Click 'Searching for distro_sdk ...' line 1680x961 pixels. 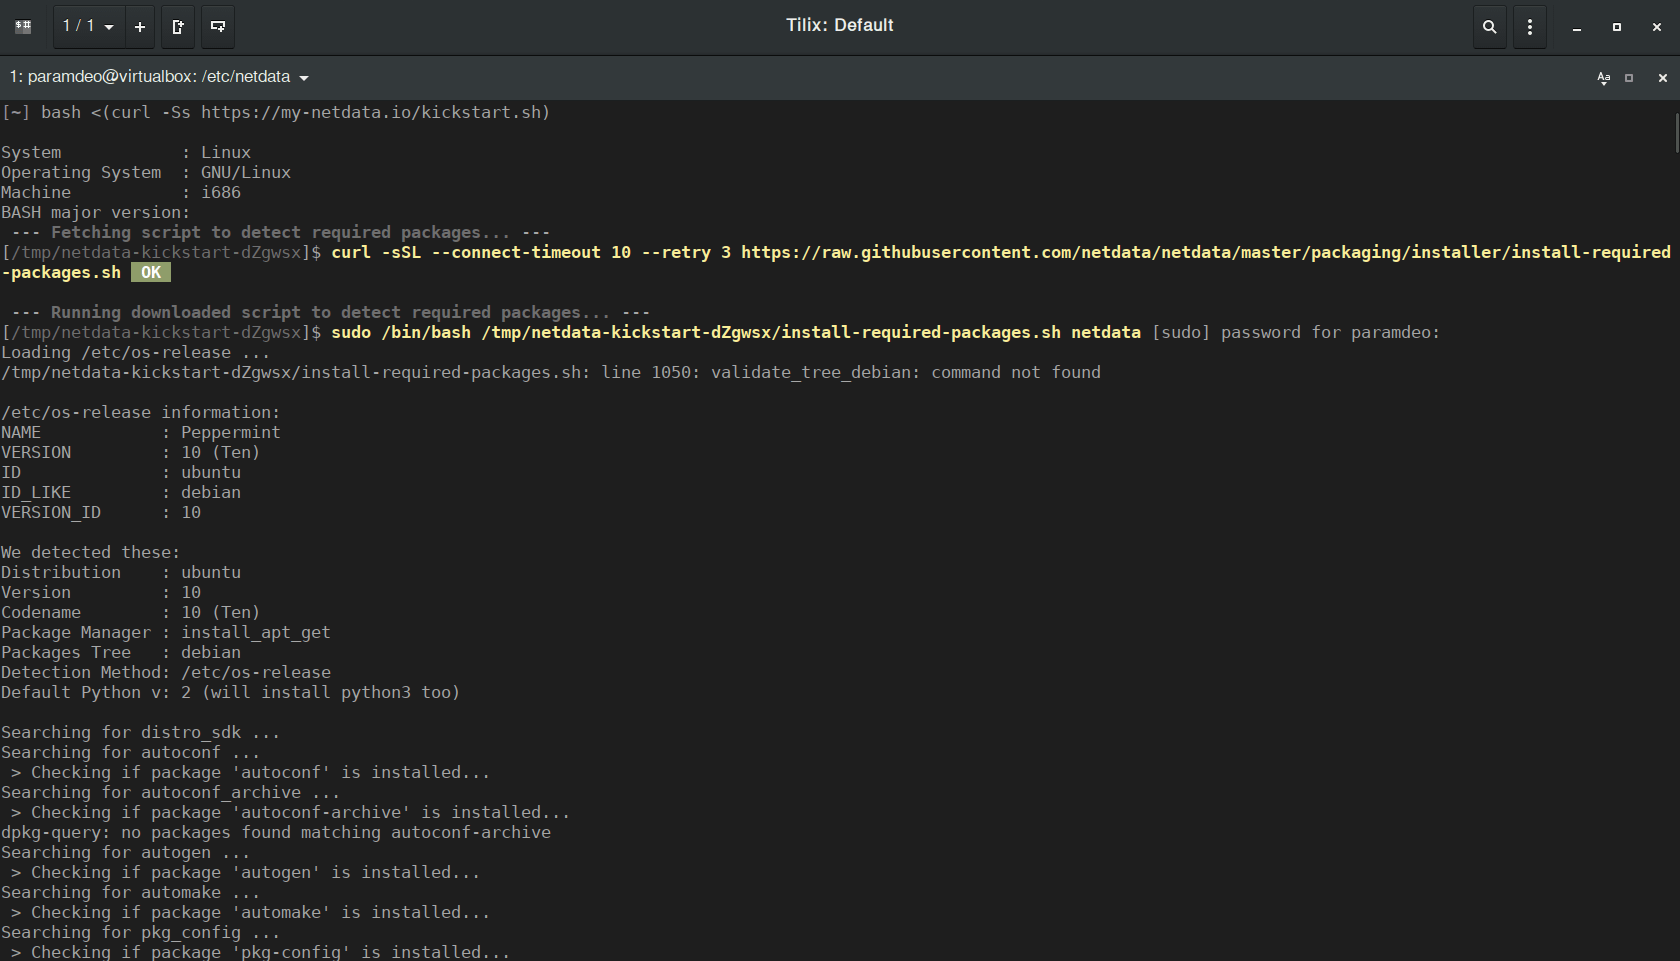141,732
